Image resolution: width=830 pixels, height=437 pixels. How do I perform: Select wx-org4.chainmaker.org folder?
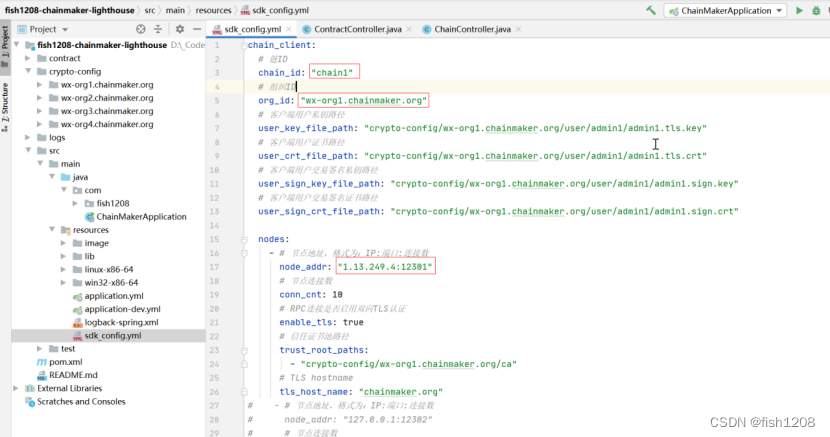[x=106, y=124]
